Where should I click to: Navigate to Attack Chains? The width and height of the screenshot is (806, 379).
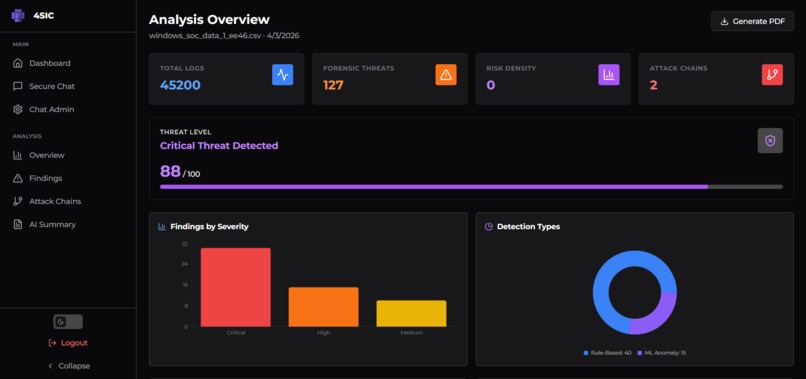click(x=68, y=202)
